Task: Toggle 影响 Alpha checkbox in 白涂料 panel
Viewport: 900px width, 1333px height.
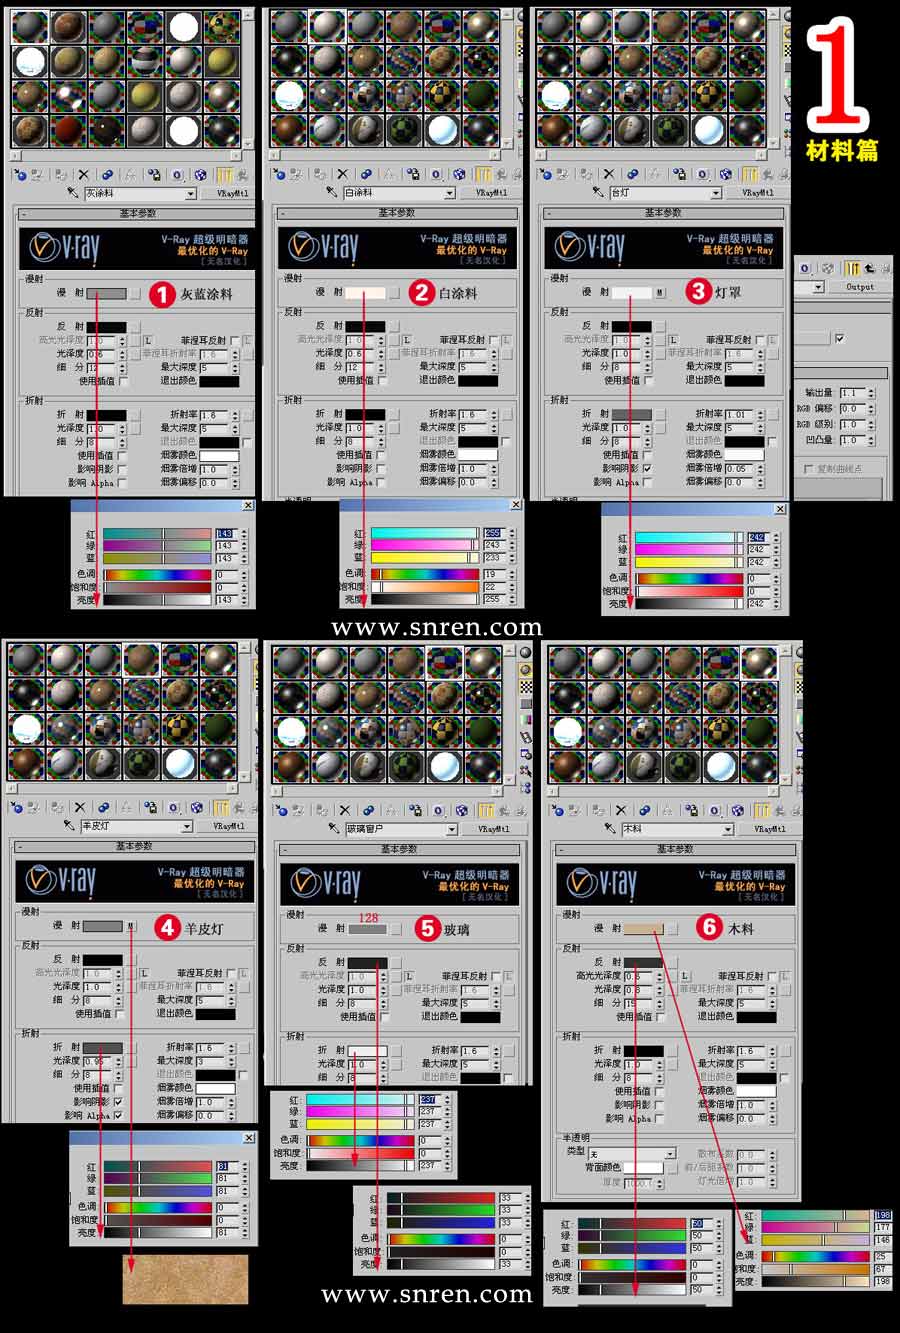Action: (x=382, y=482)
